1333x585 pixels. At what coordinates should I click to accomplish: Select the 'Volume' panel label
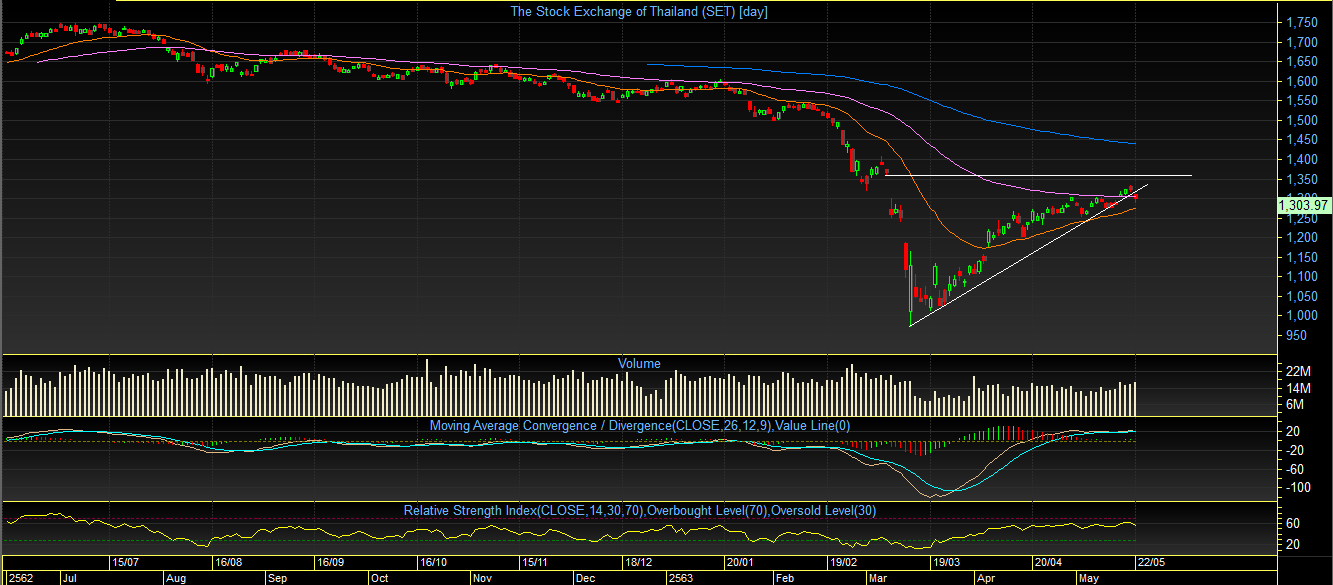(639, 364)
